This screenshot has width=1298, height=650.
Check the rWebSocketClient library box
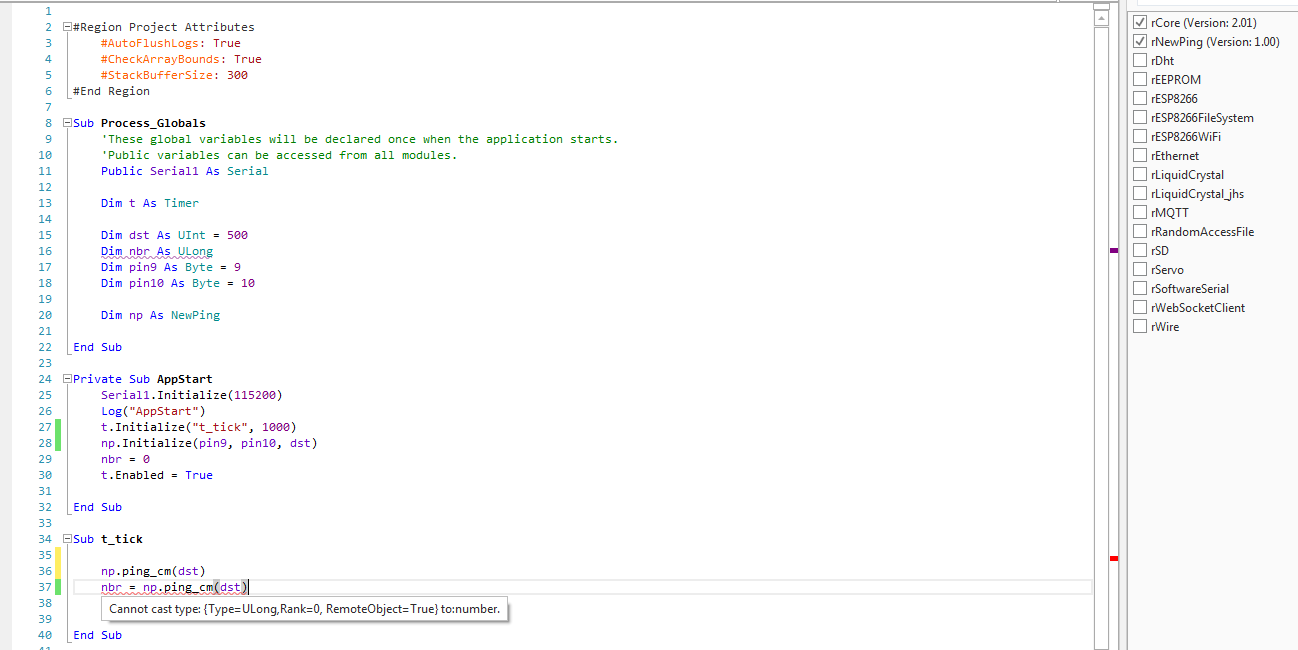click(x=1140, y=307)
